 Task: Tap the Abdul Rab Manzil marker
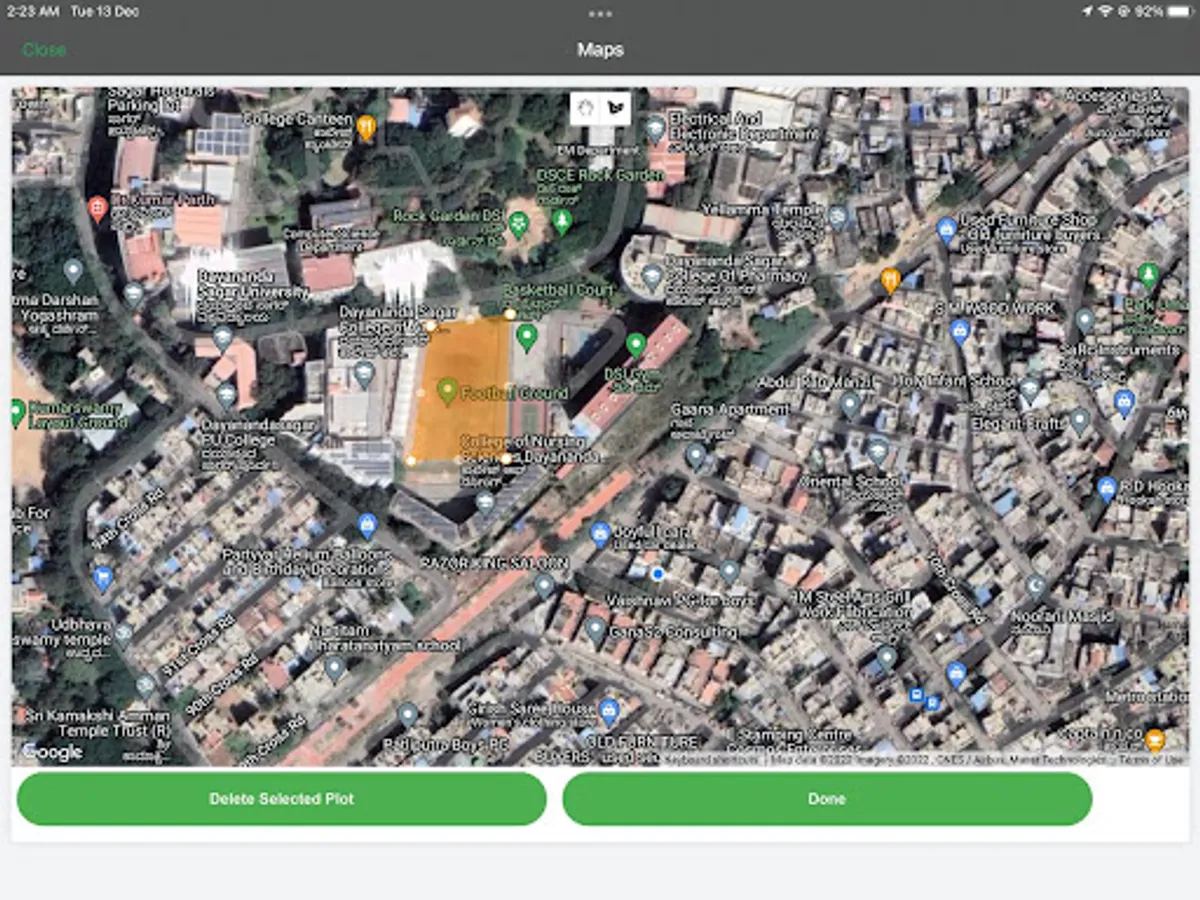click(850, 404)
